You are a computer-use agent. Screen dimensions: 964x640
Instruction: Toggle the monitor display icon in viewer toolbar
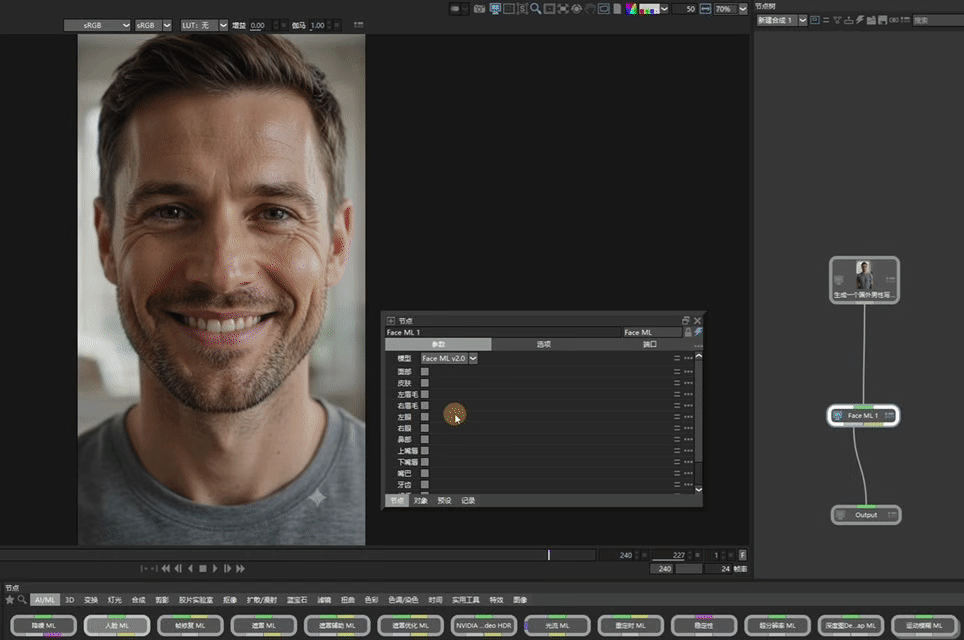[495, 9]
